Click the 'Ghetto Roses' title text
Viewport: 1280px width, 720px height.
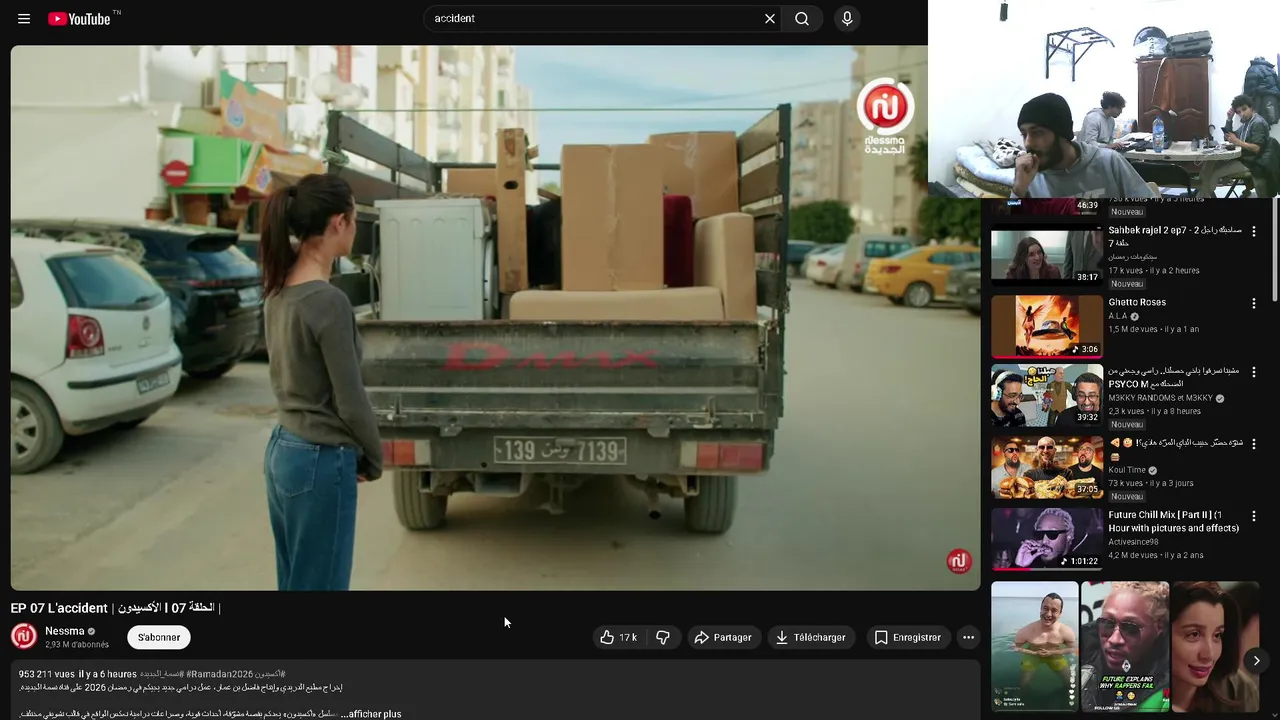coord(1137,302)
